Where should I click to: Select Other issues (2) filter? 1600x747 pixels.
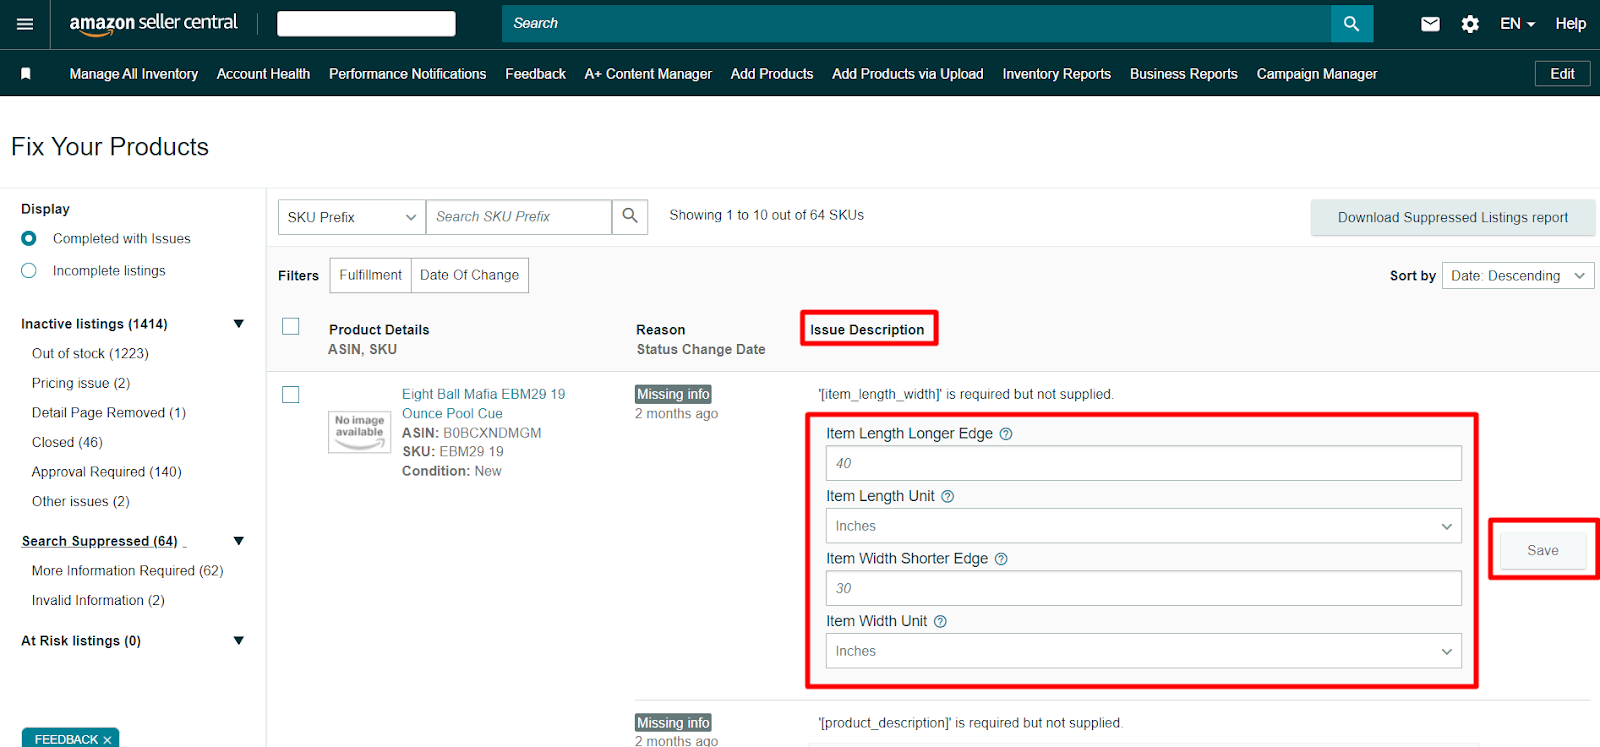(81, 502)
